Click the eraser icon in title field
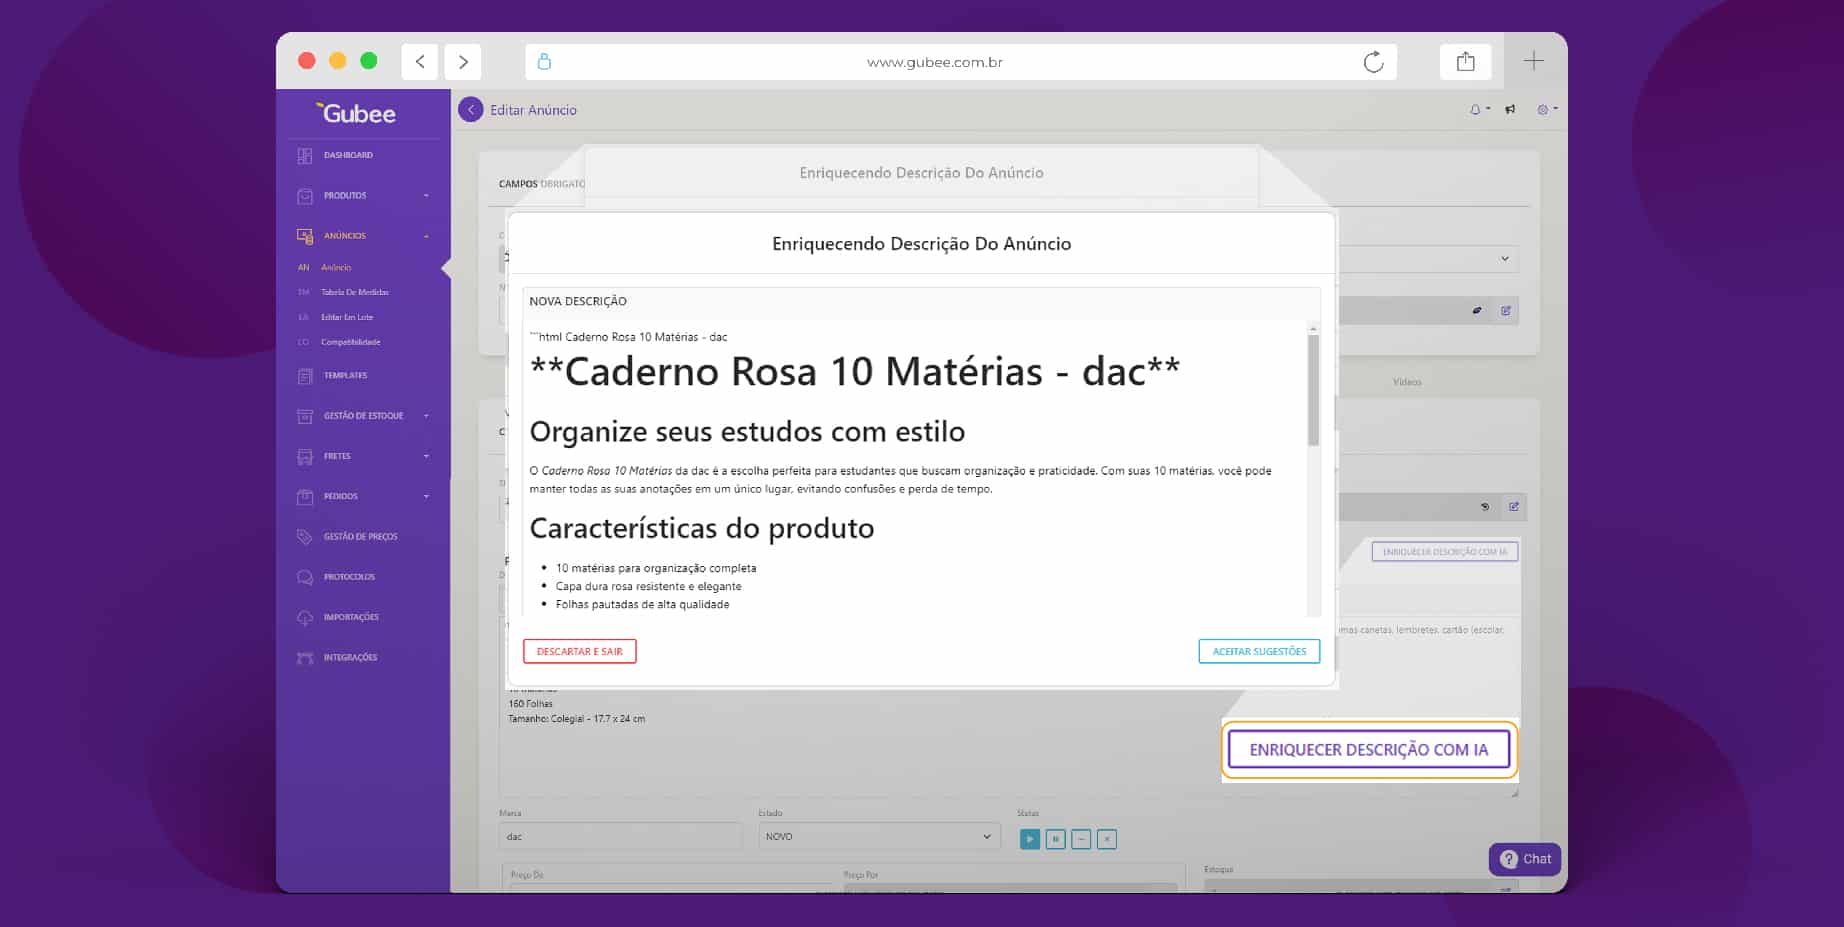Viewport: 1844px width, 927px height. pos(1477,311)
